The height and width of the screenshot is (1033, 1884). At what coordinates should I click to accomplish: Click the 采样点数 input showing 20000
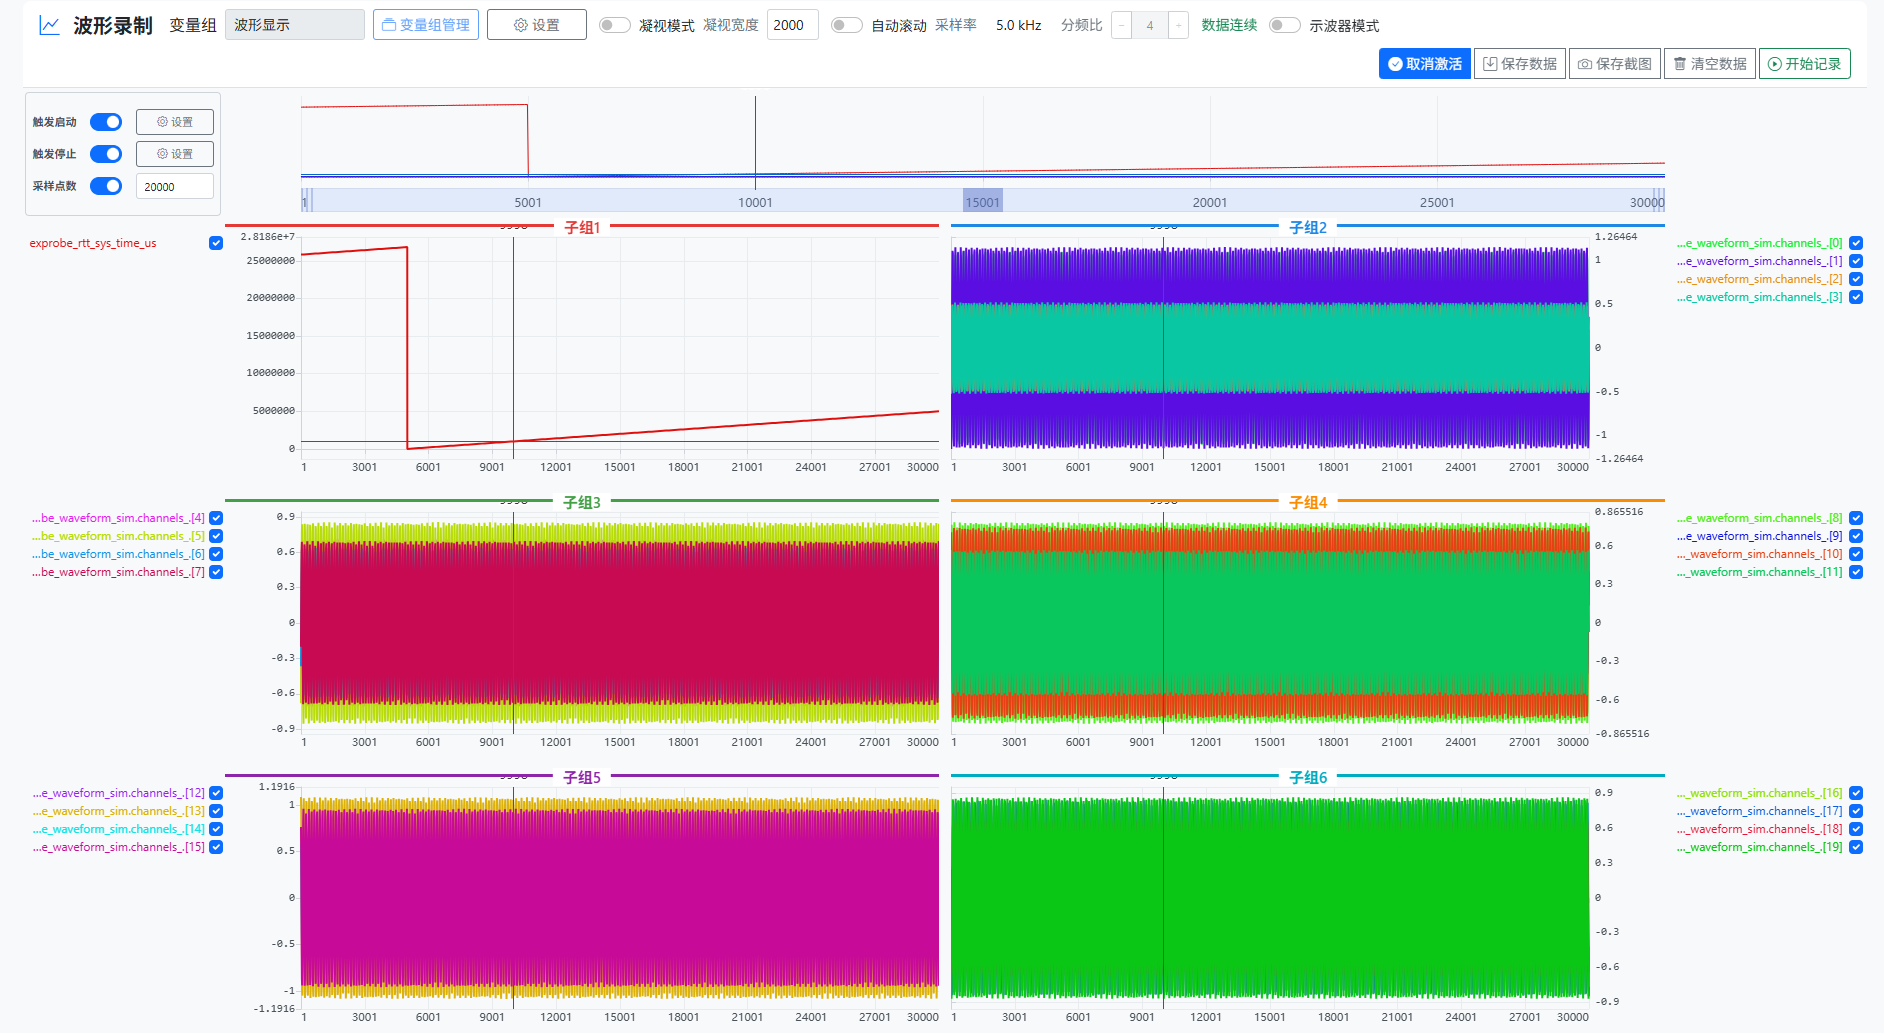click(x=175, y=186)
